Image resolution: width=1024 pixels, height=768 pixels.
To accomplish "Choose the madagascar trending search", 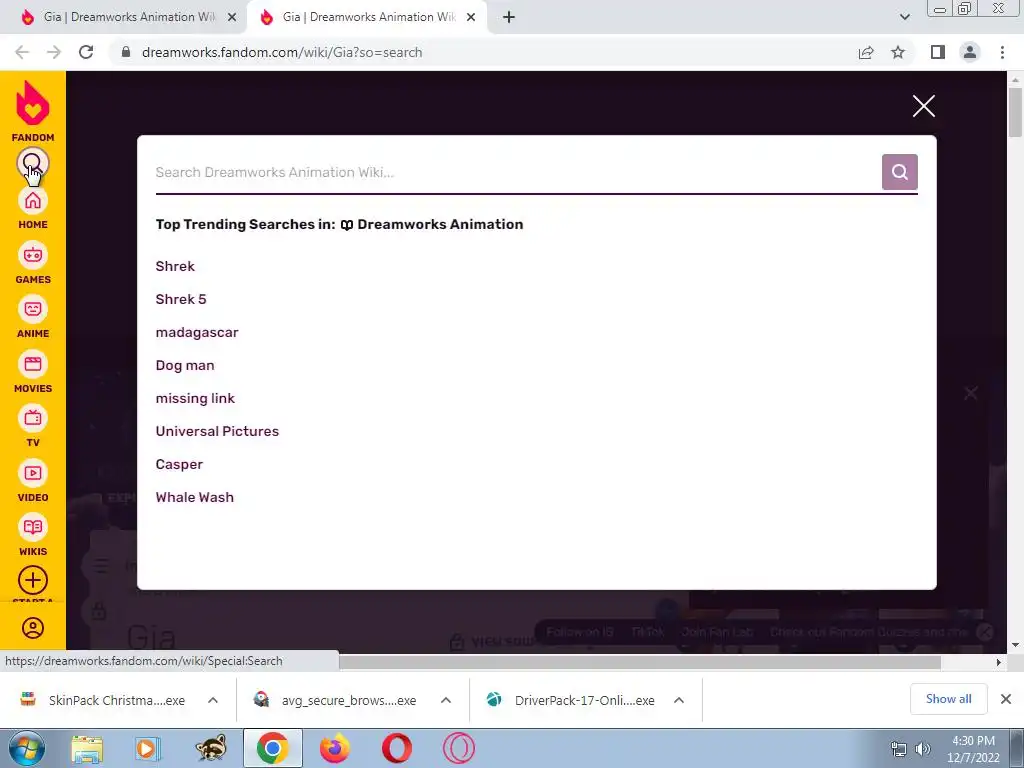I will [197, 332].
